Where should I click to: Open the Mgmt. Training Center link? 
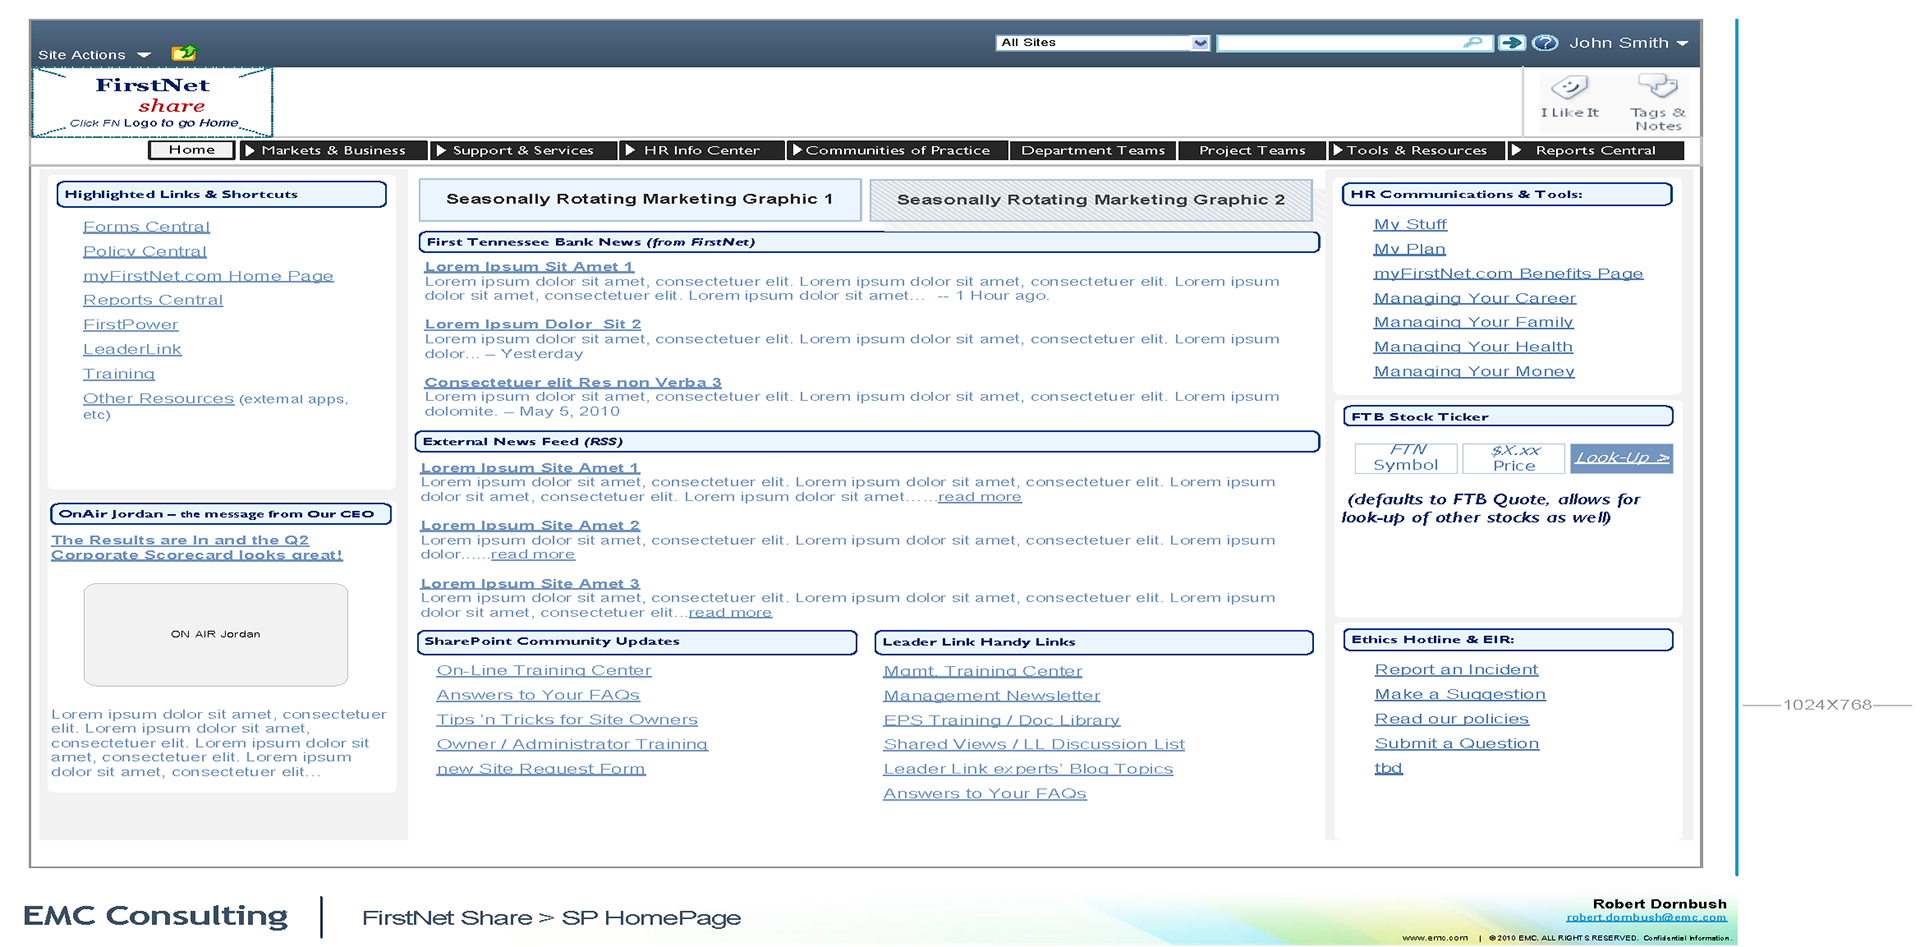(x=983, y=671)
